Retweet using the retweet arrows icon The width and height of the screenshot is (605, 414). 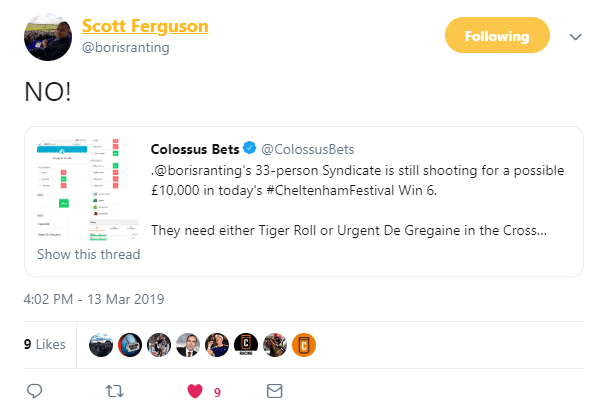[x=115, y=391]
